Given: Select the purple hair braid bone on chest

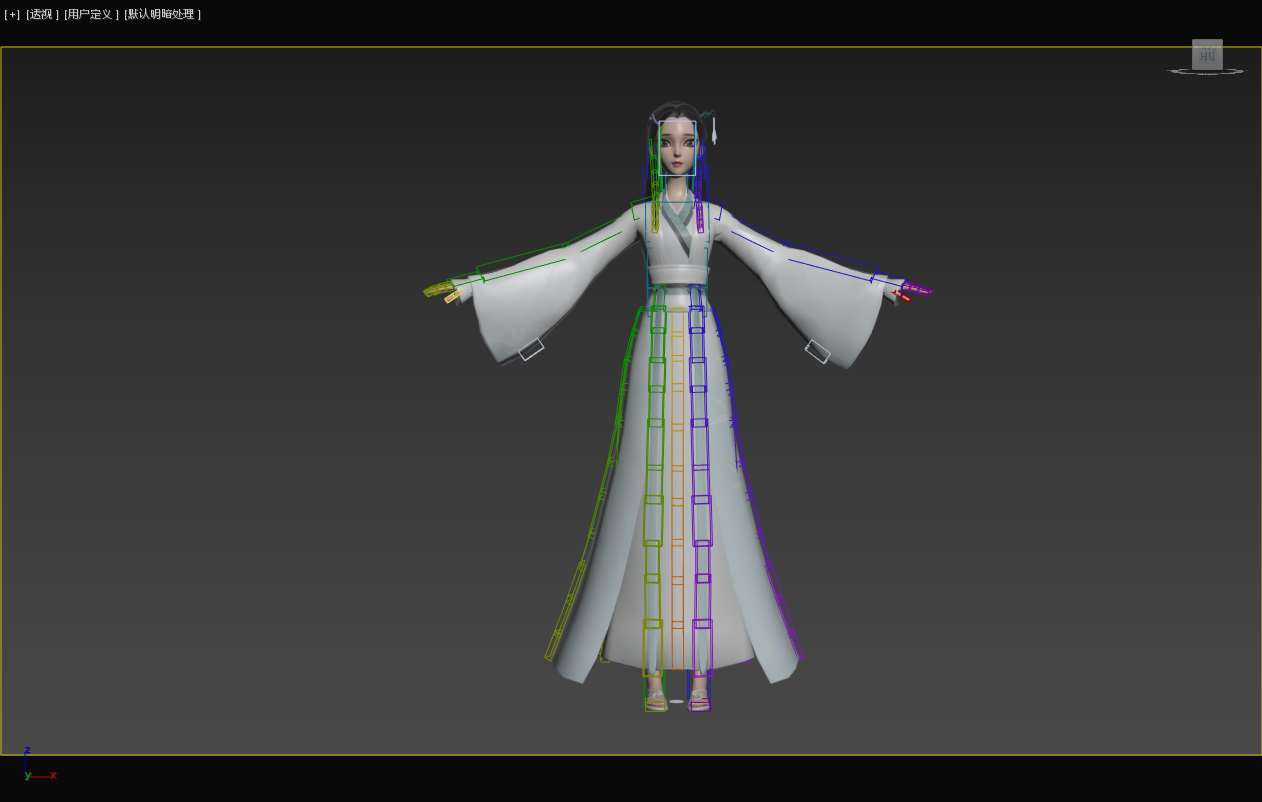Looking at the screenshot, I should [699, 215].
